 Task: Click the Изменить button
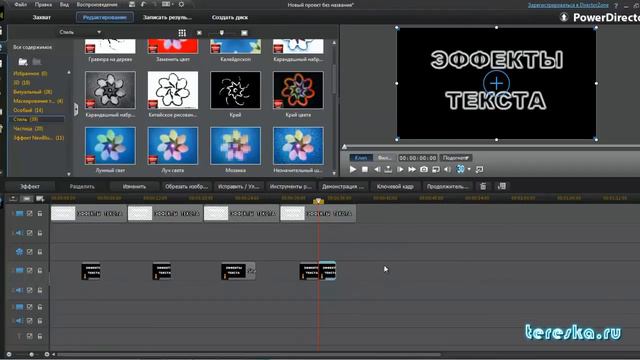(134, 186)
